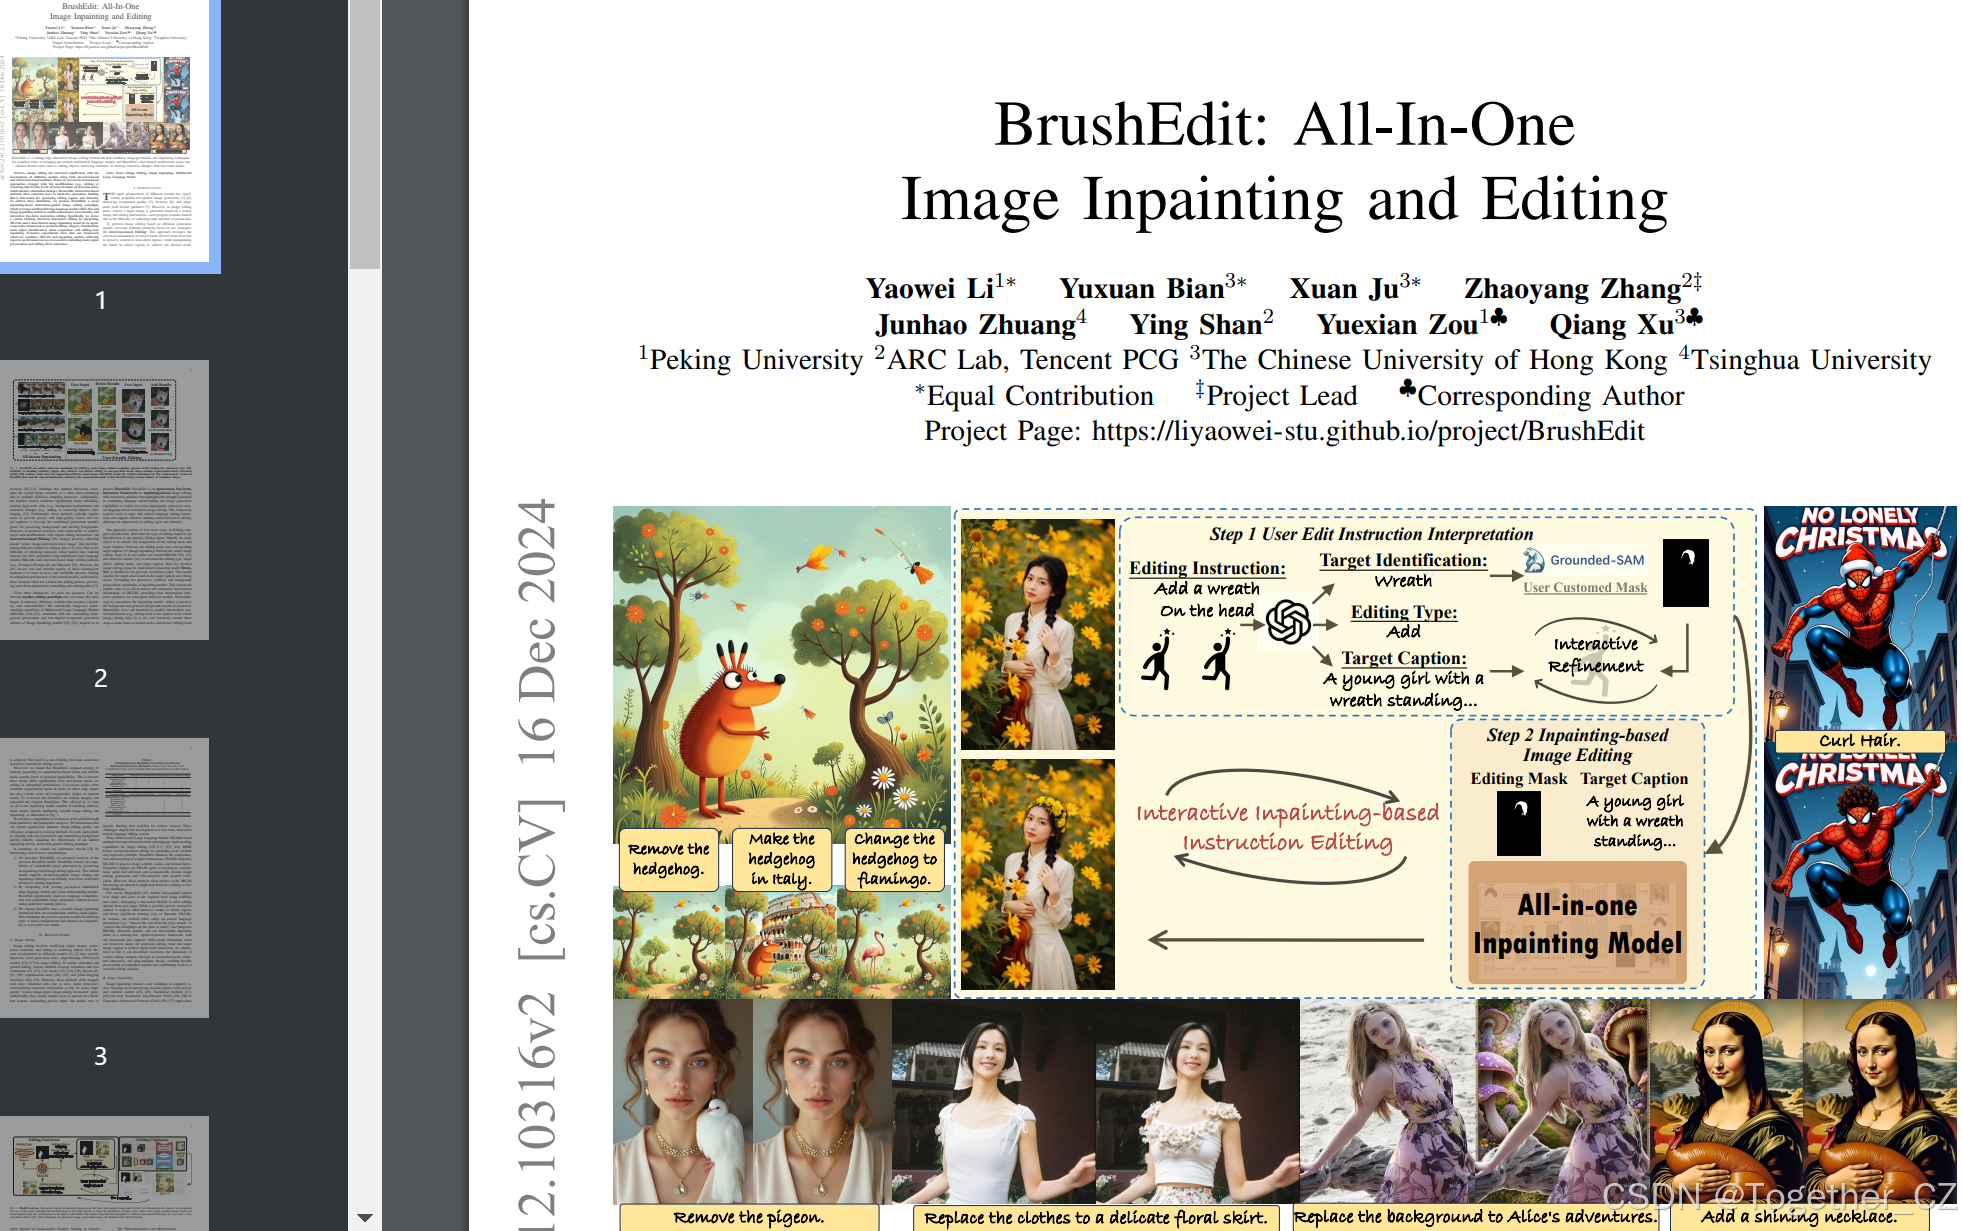Image resolution: width=1962 pixels, height=1231 pixels.
Task: Click the Remove the pigeon caption
Action: (748, 1217)
